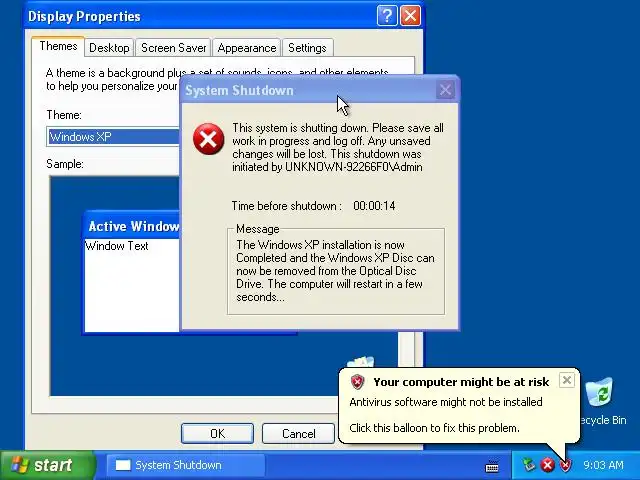
Task: Close the Display Properties window
Action: [x=411, y=16]
